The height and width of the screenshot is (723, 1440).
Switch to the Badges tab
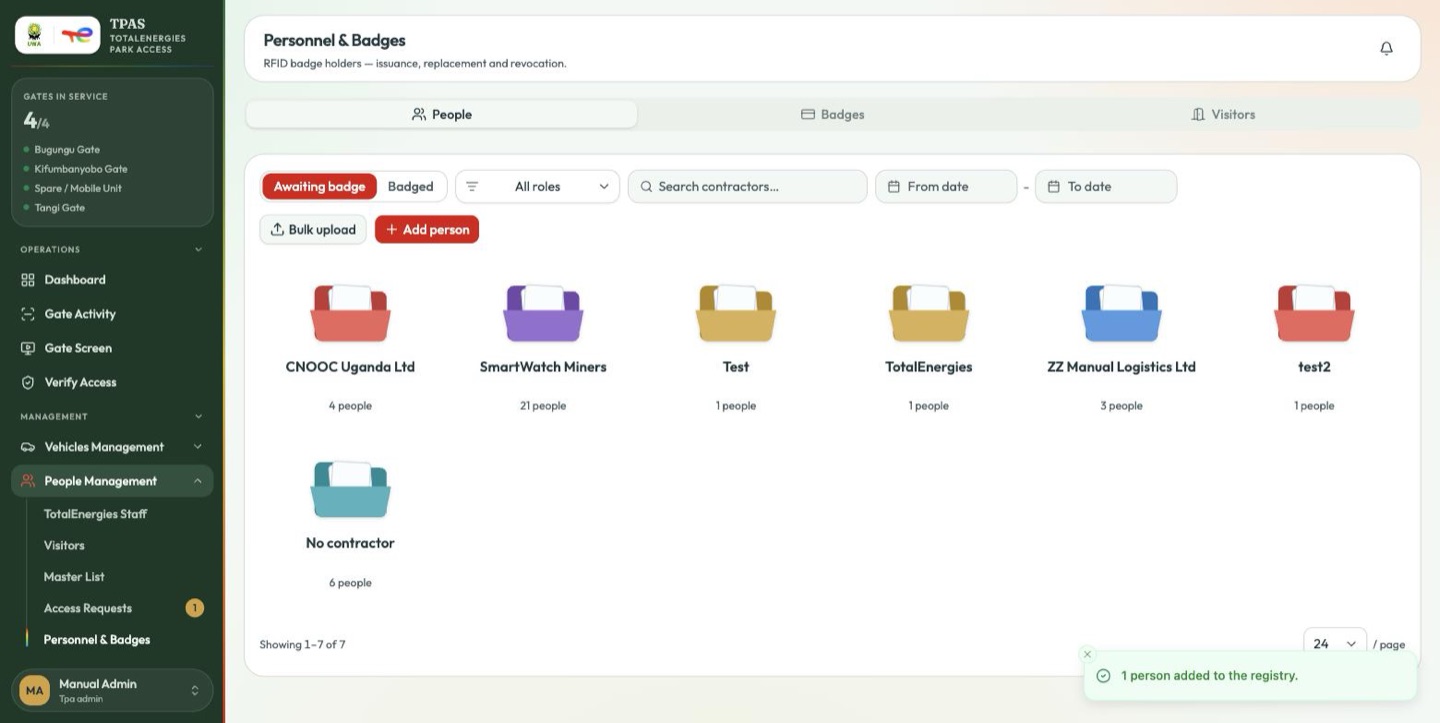pyautogui.click(x=833, y=114)
